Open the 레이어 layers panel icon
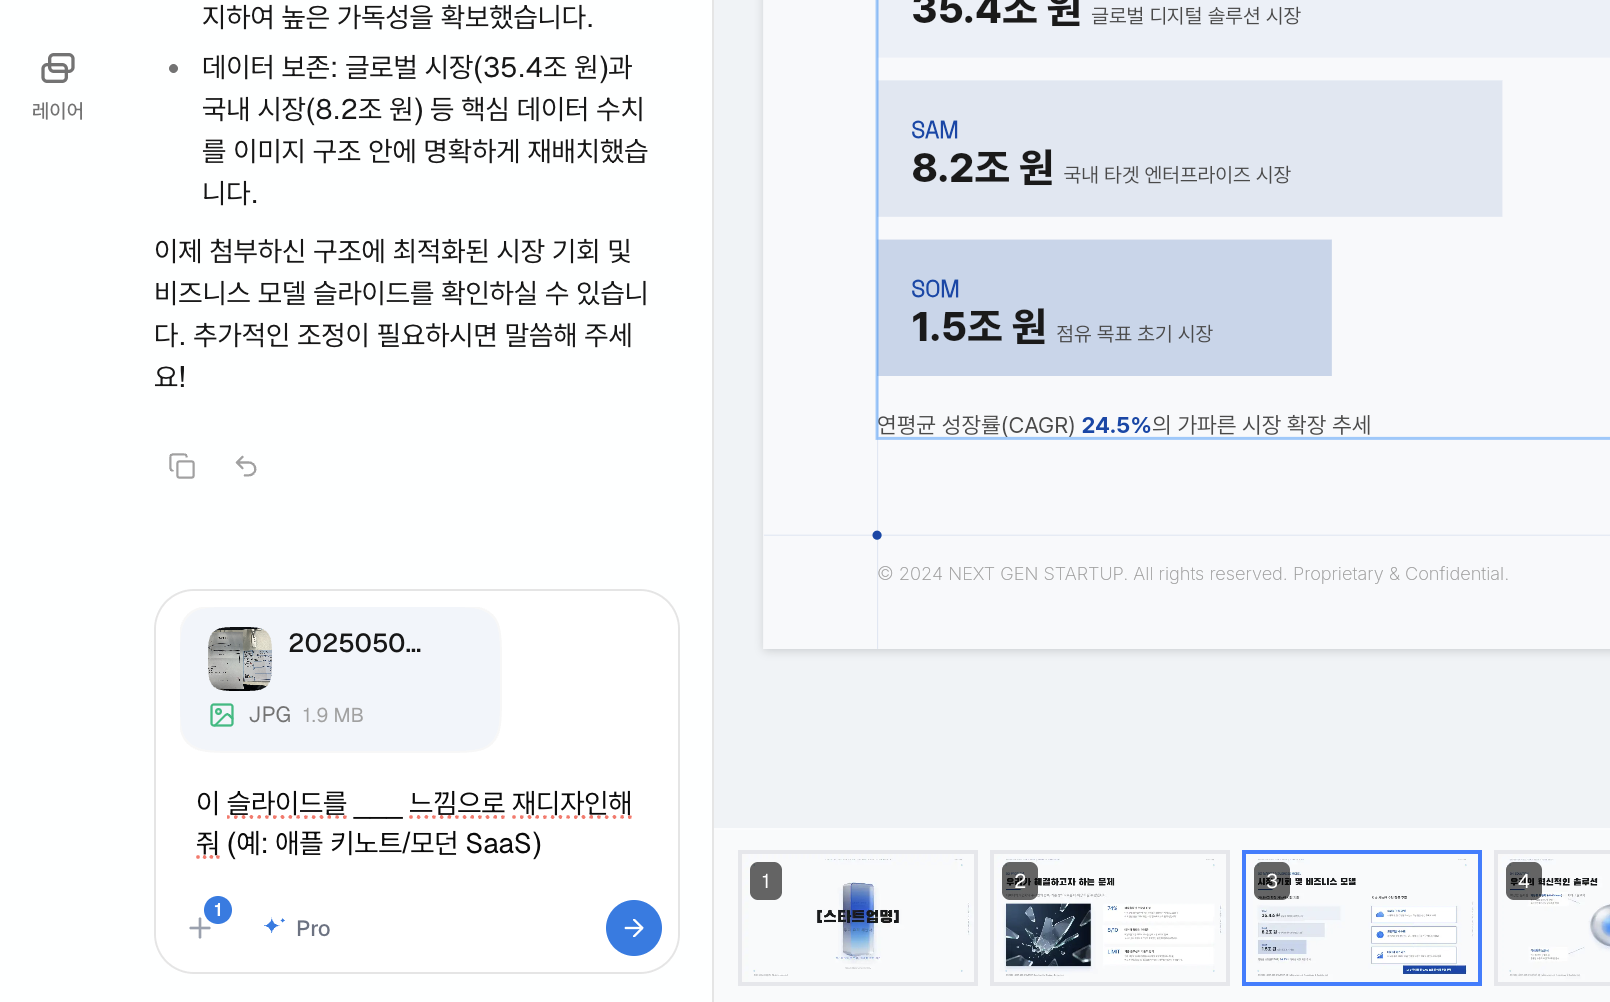 [58, 86]
